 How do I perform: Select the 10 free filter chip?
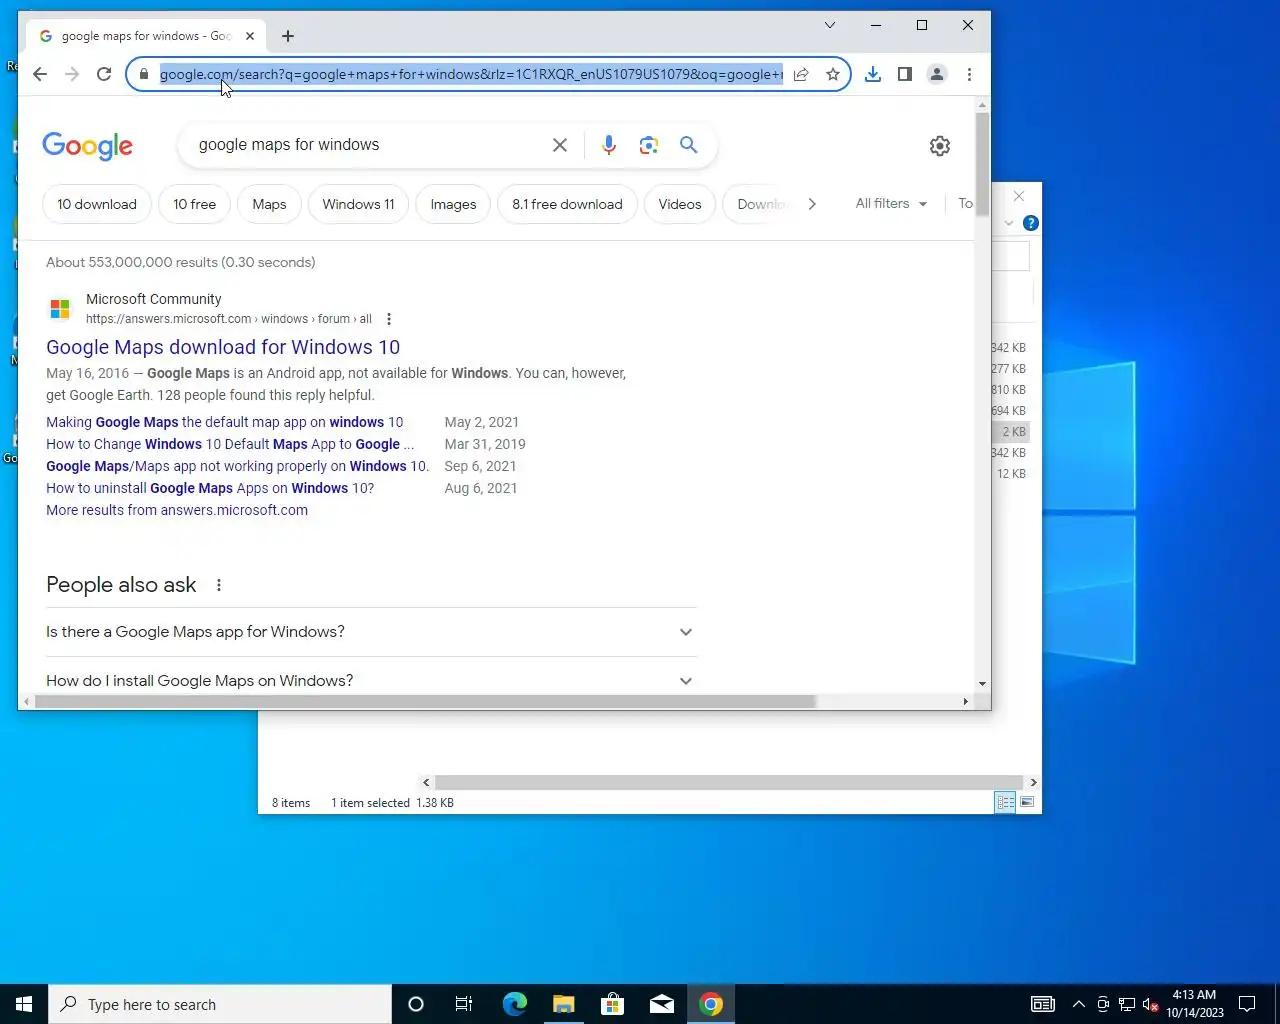195,204
